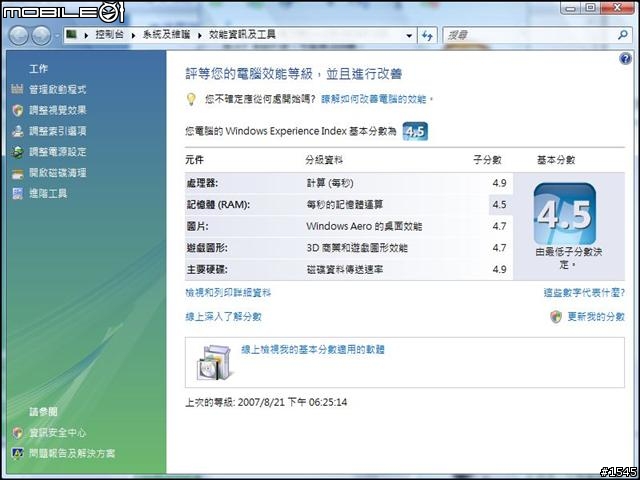Click the 4.9 subscore for 處理器
This screenshot has width=640, height=480.
click(x=499, y=183)
